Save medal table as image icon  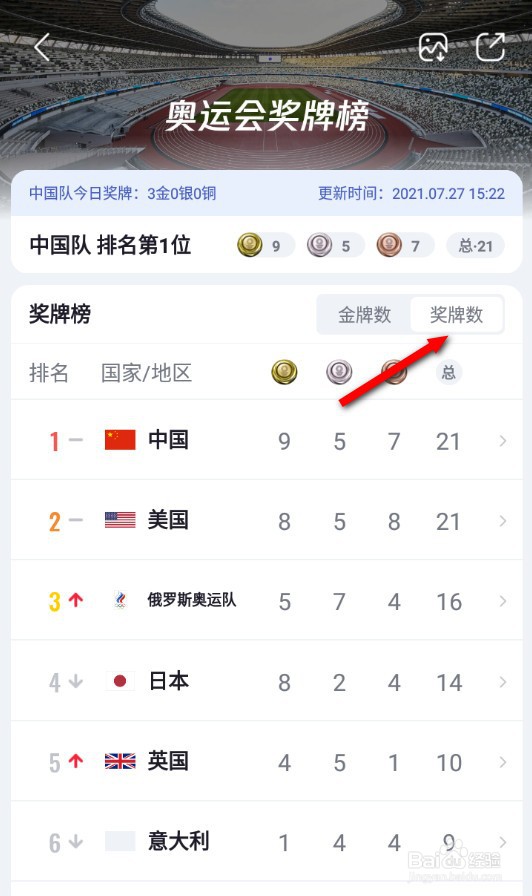click(x=433, y=47)
